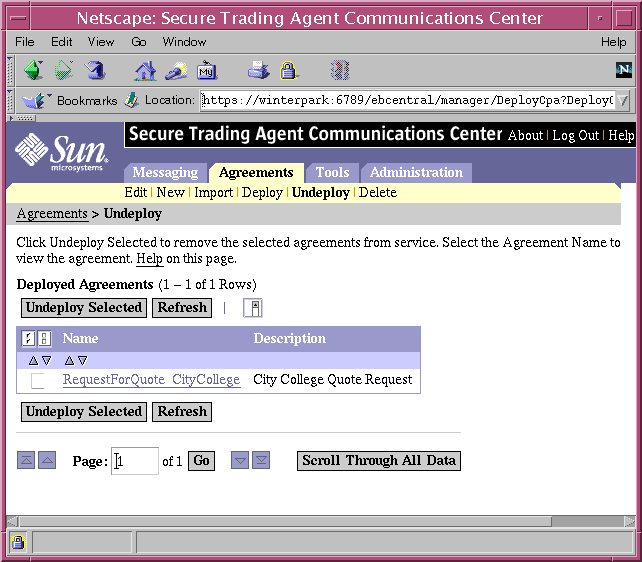The height and width of the screenshot is (562, 642).
Task: Click into the Page number field
Action: pyautogui.click(x=135, y=461)
